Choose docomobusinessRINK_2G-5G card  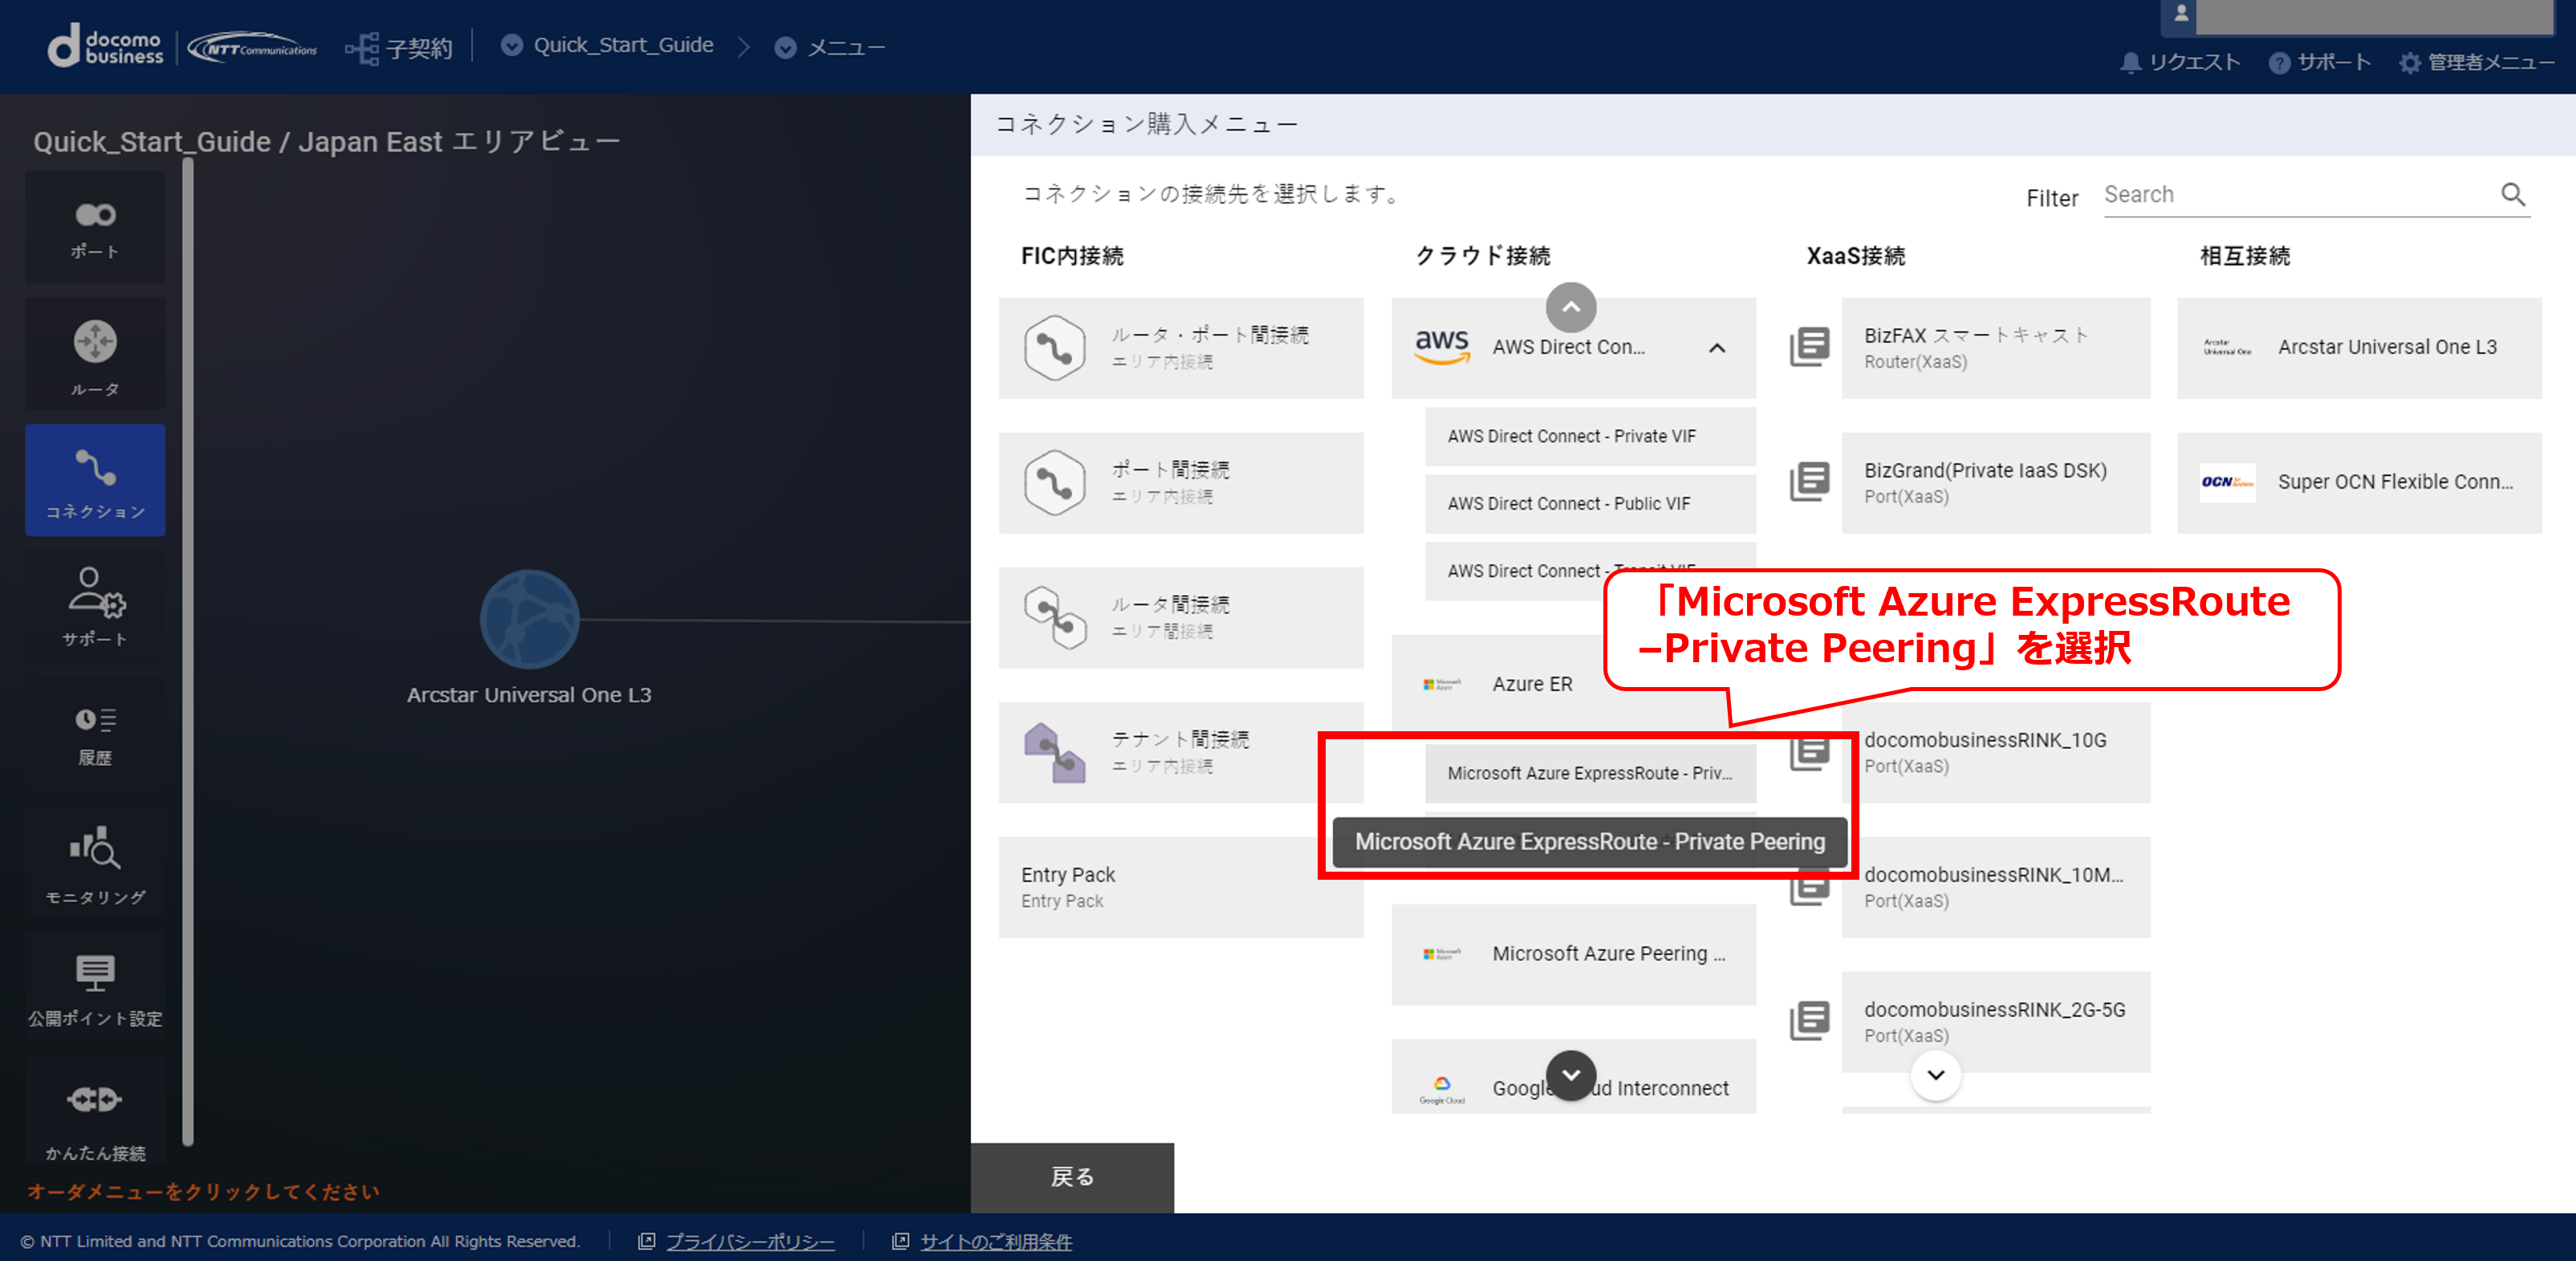pyautogui.click(x=1995, y=1022)
